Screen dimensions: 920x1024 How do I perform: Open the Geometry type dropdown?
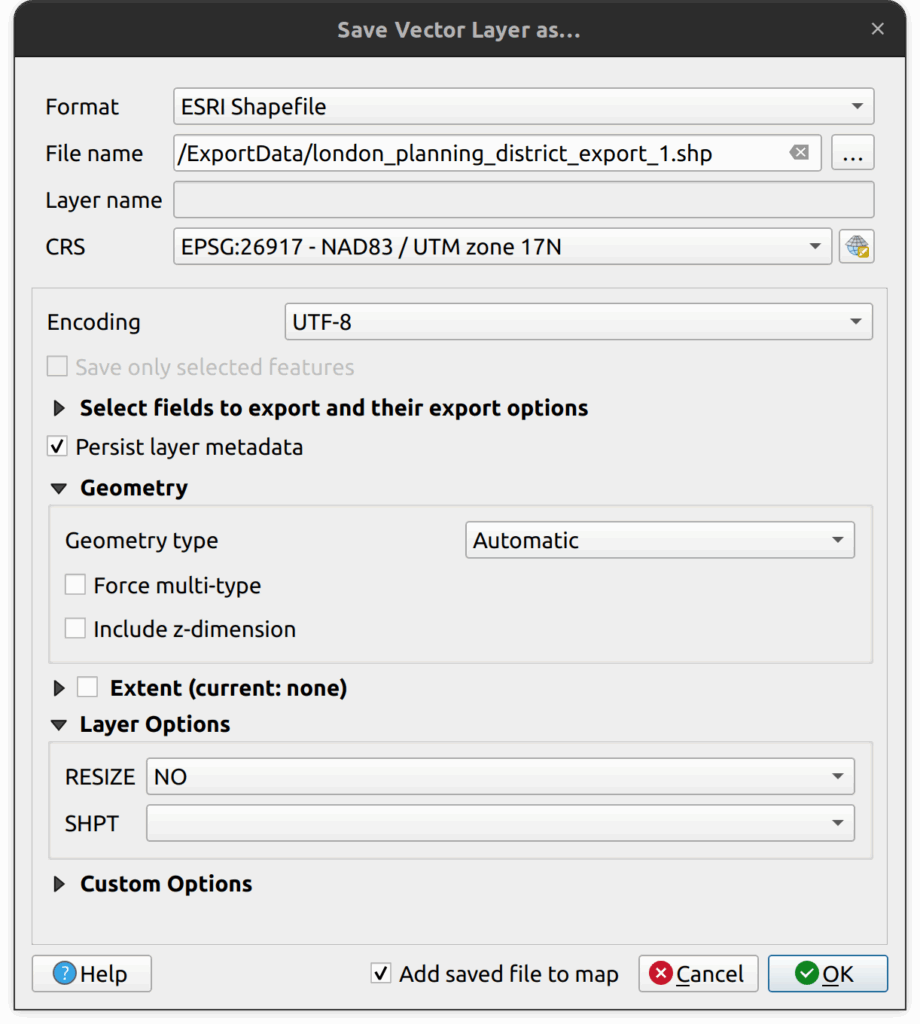click(659, 541)
